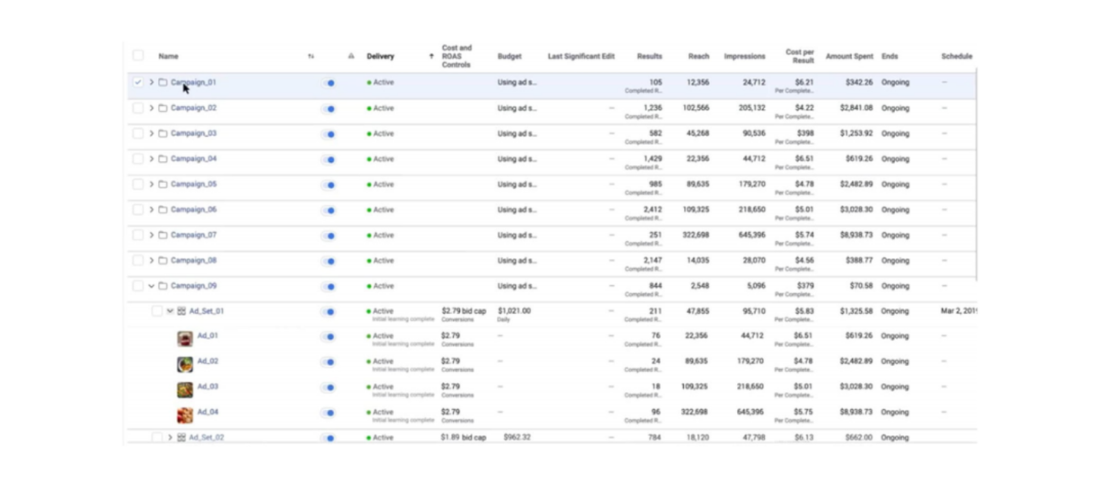This screenshot has height=500, width=1100.
Task: Sort by the Reach column header
Action: point(699,56)
